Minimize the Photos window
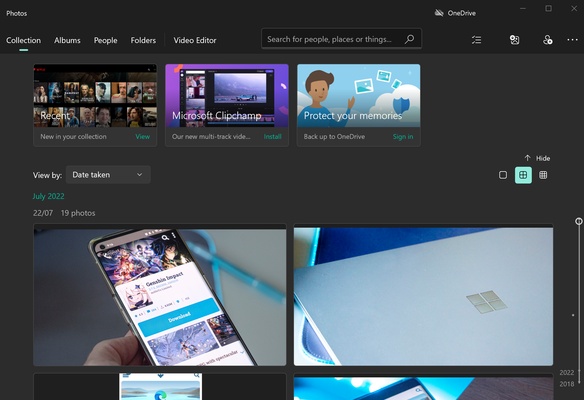Image resolution: width=584 pixels, height=400 pixels. pos(523,8)
